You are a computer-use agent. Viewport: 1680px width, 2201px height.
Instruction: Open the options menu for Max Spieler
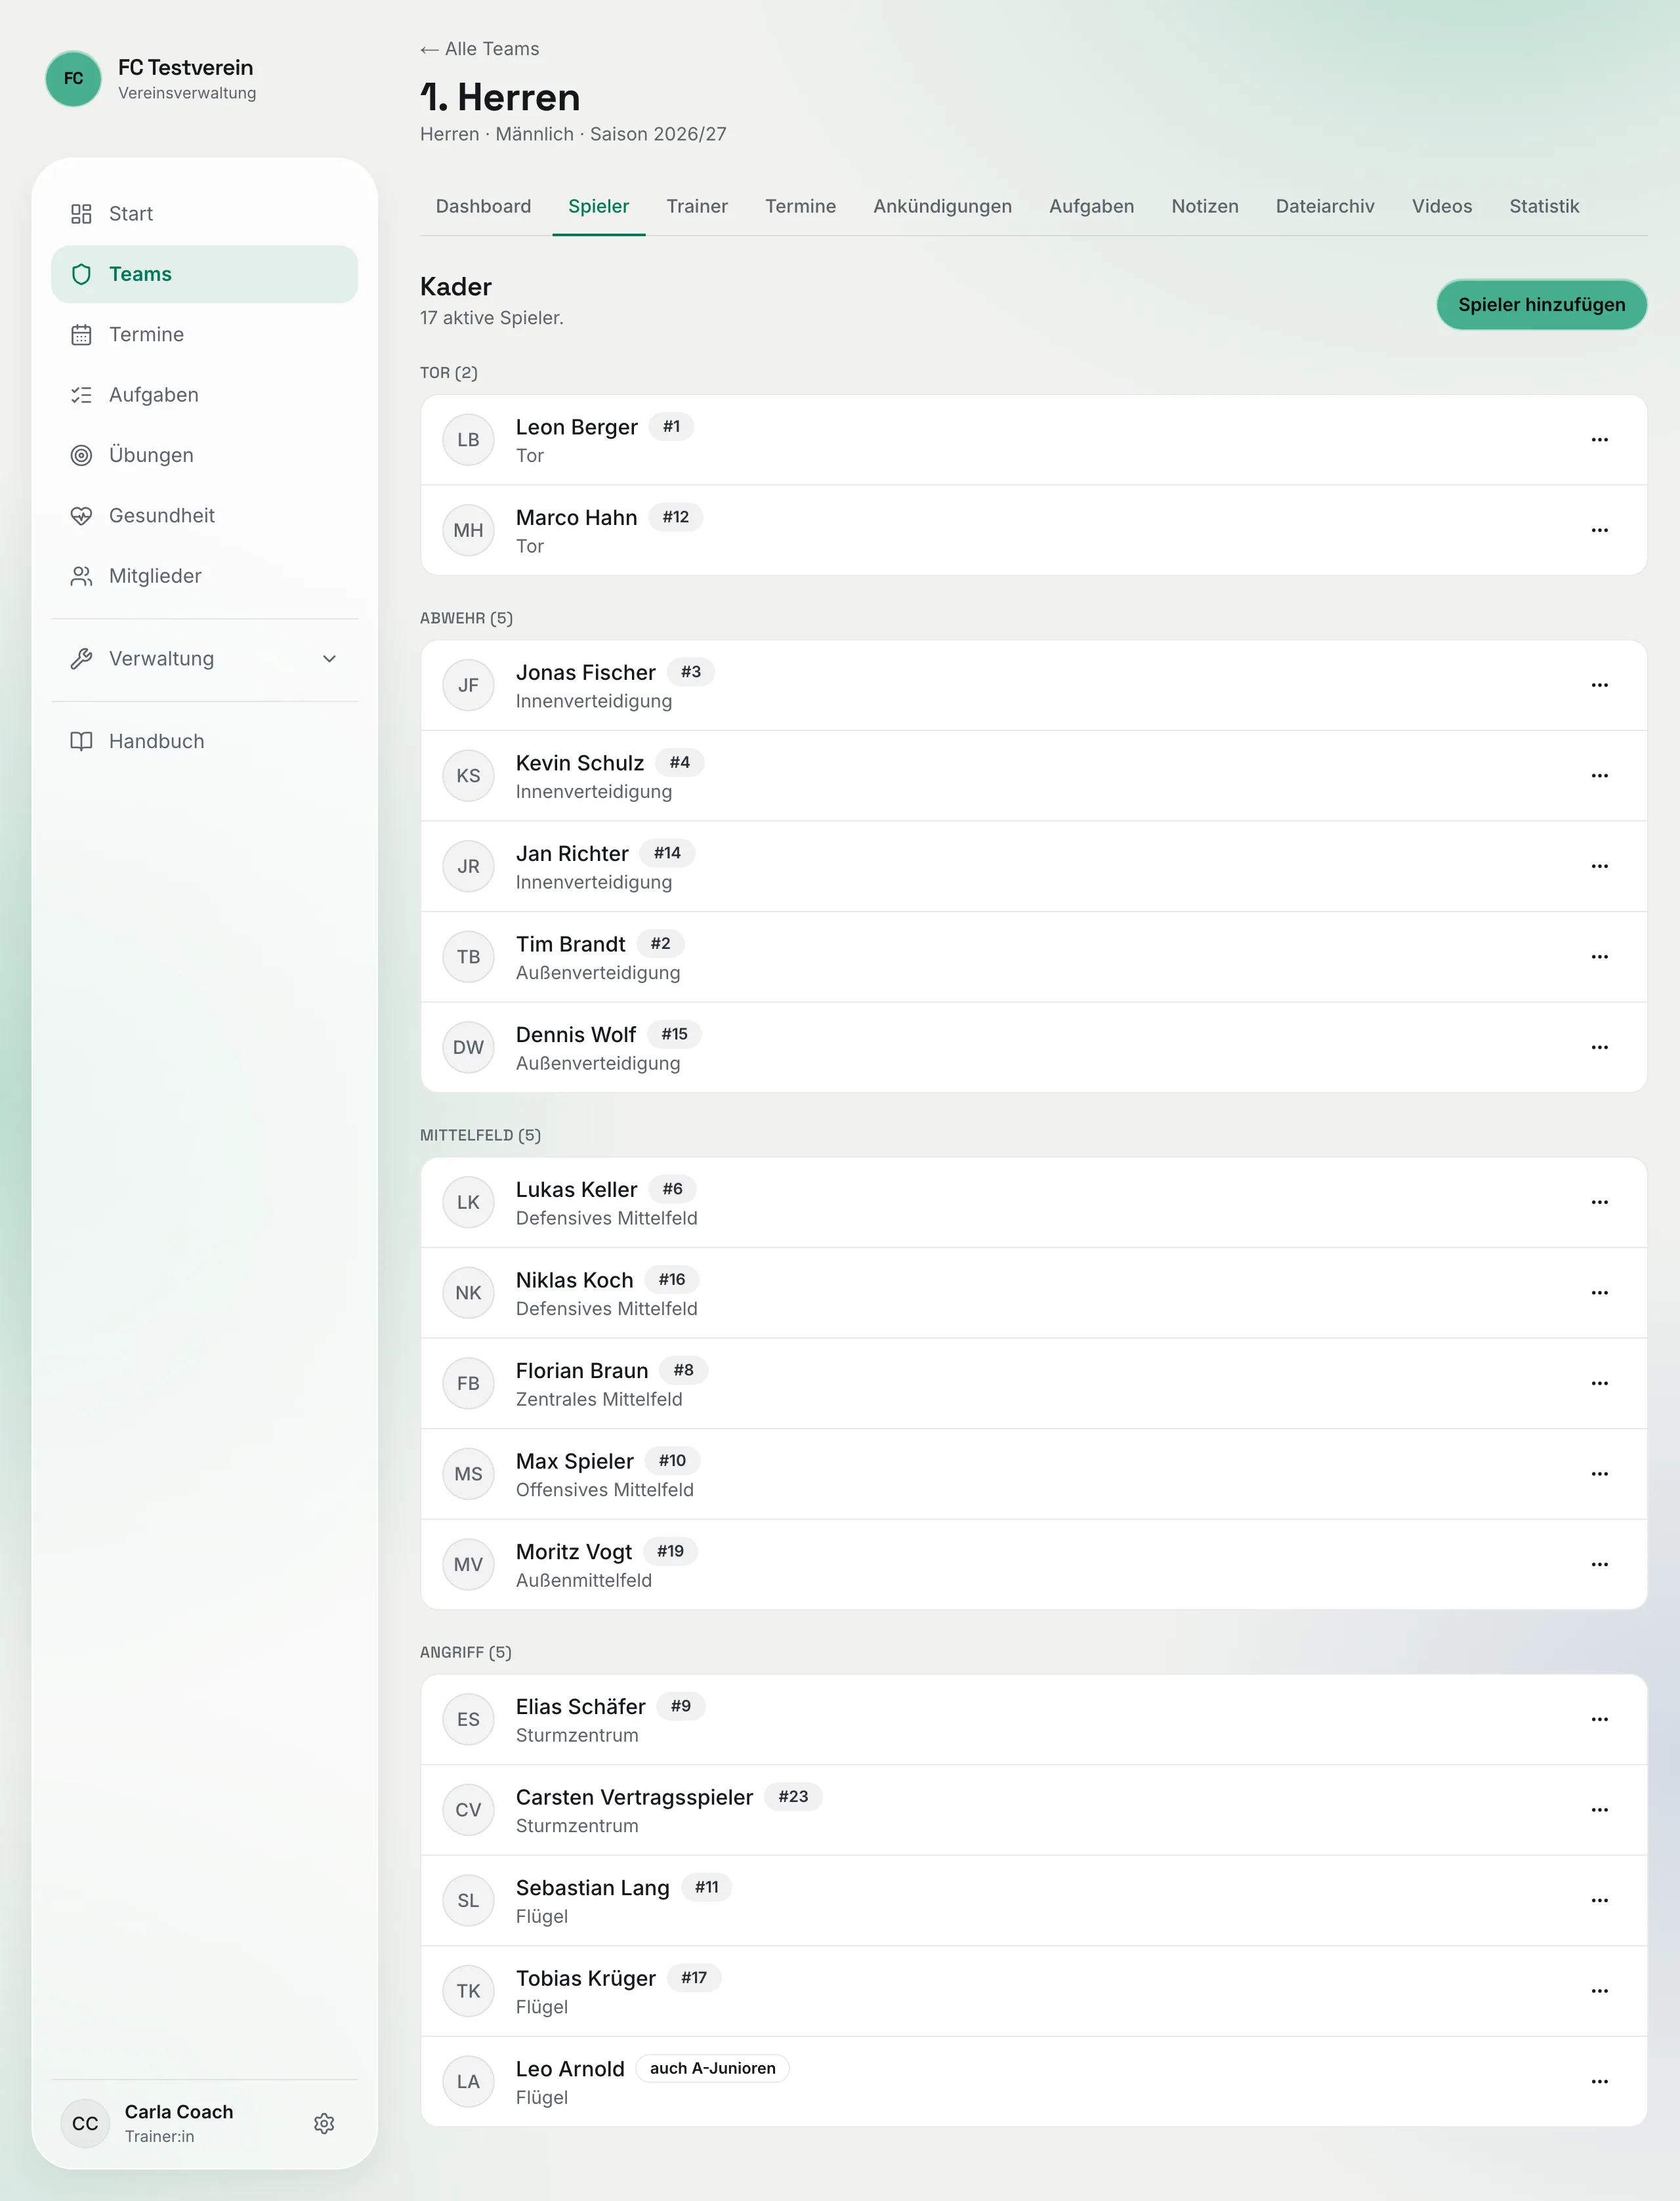pos(1599,1474)
